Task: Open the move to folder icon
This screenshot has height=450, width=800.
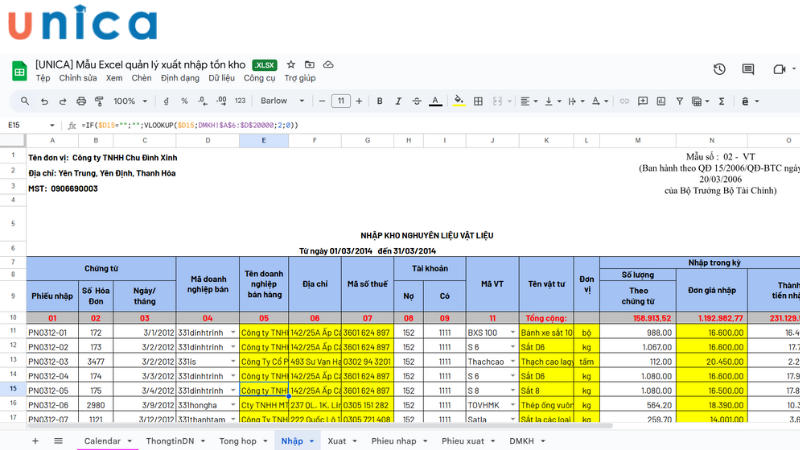Action: click(309, 65)
